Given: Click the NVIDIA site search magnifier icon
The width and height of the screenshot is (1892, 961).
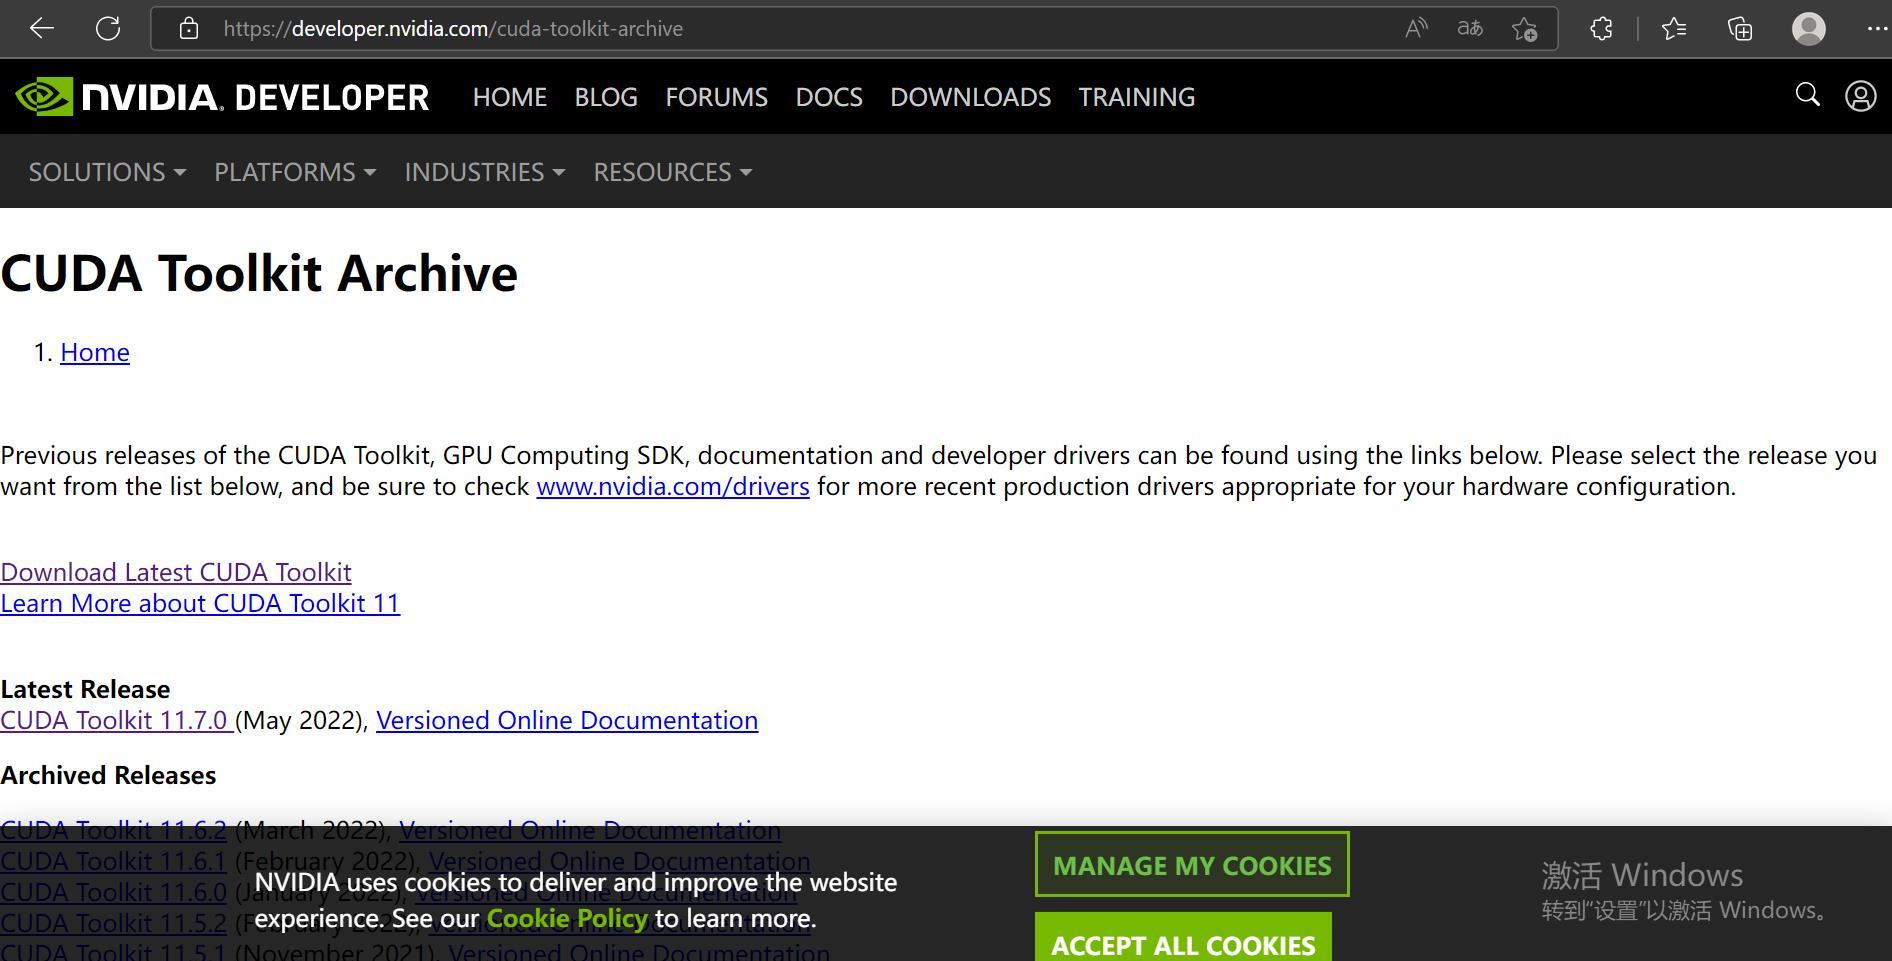Looking at the screenshot, I should click(x=1807, y=95).
